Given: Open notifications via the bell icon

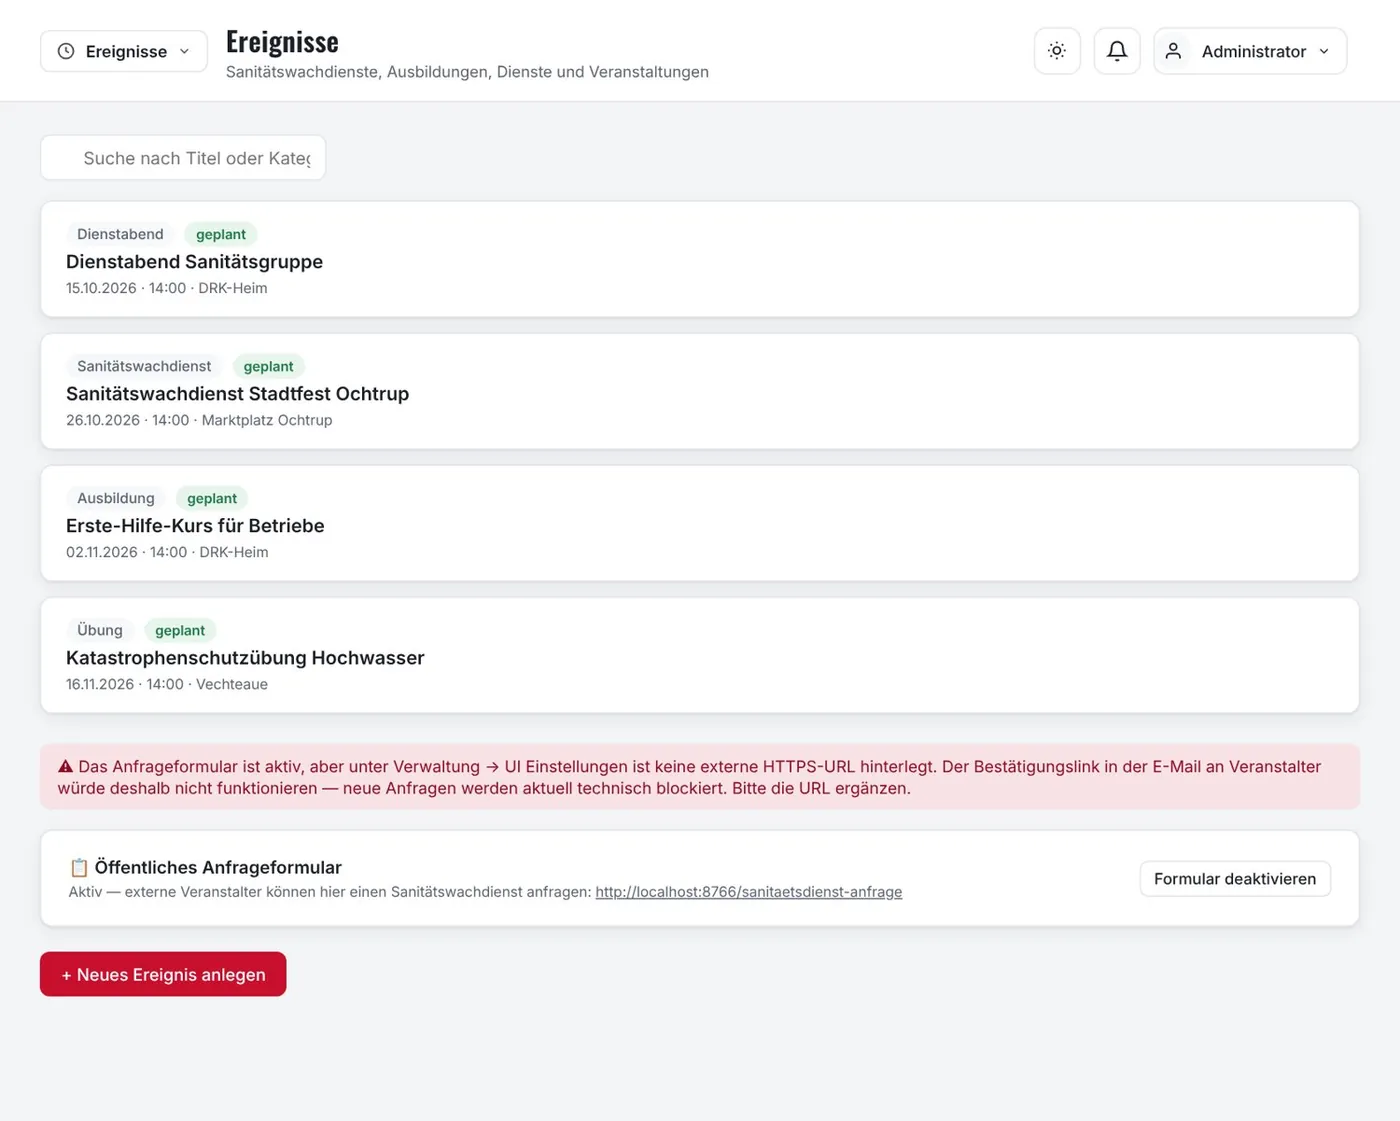Looking at the screenshot, I should [x=1117, y=51].
